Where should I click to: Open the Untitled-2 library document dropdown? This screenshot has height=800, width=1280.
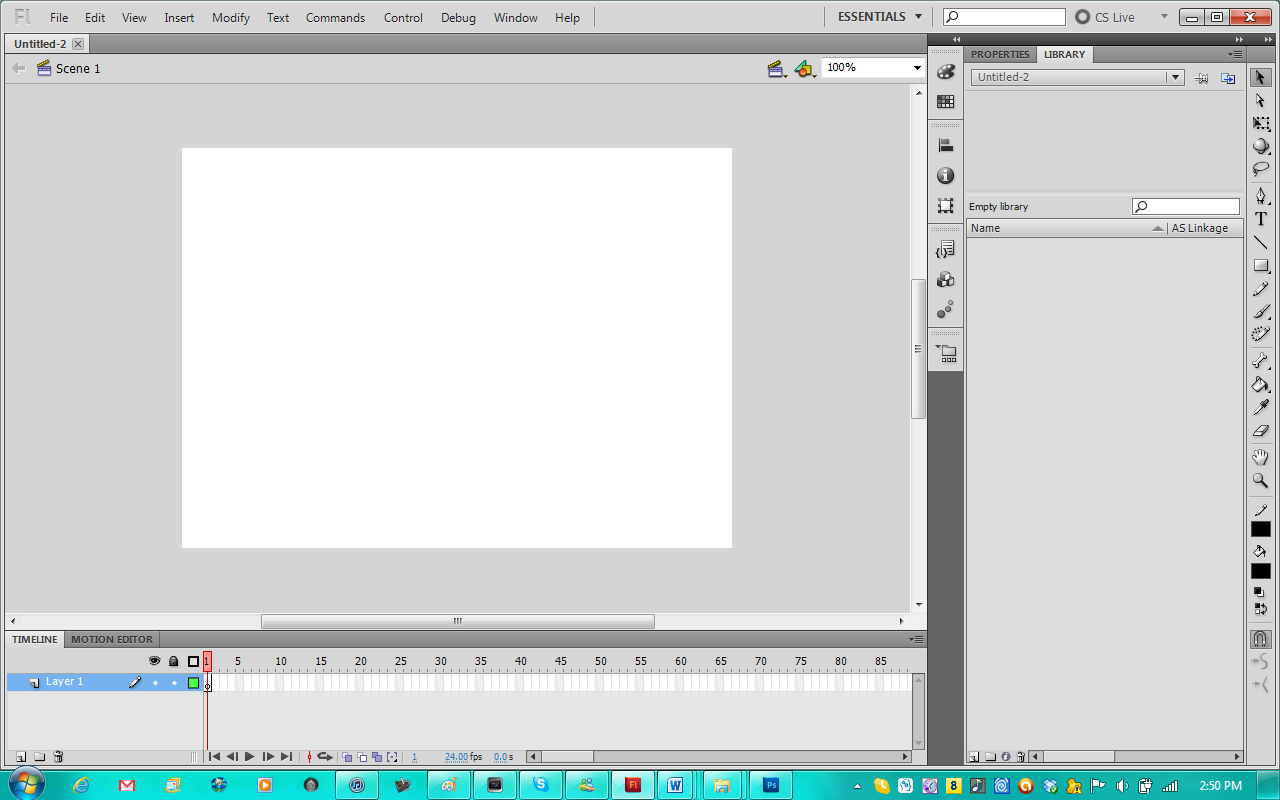[x=1077, y=77]
